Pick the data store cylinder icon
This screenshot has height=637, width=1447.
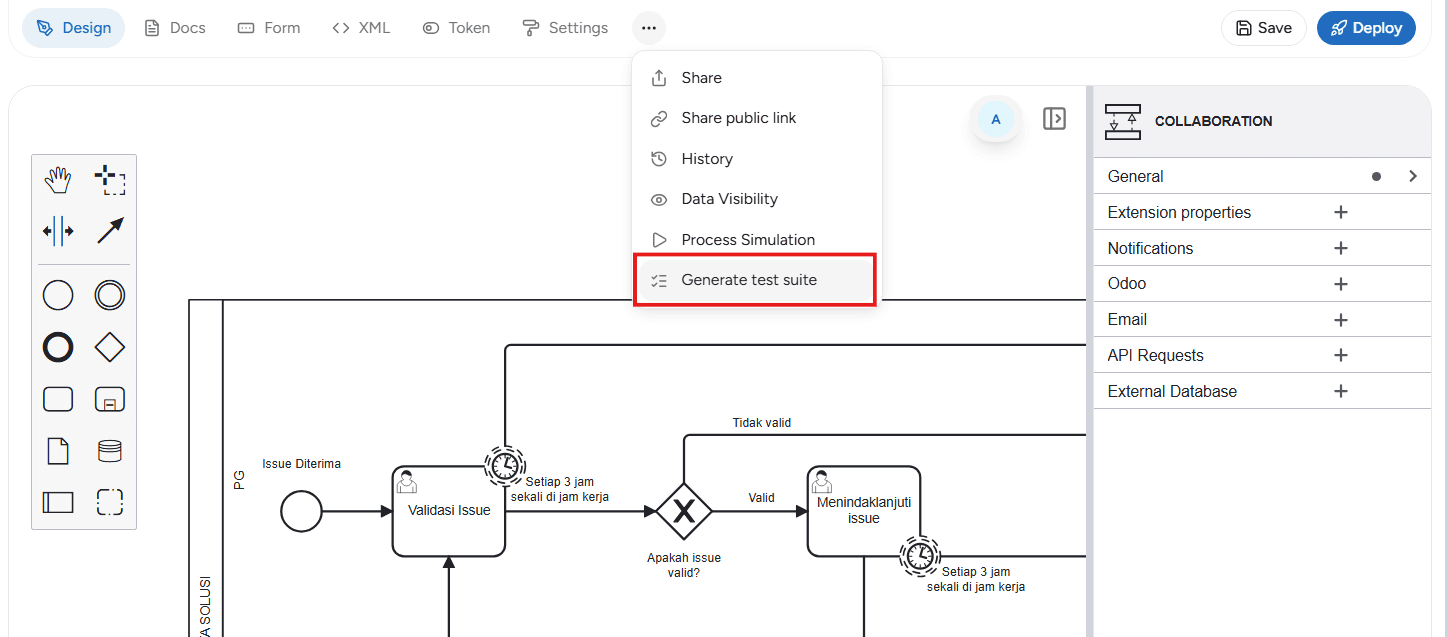pyautogui.click(x=110, y=450)
